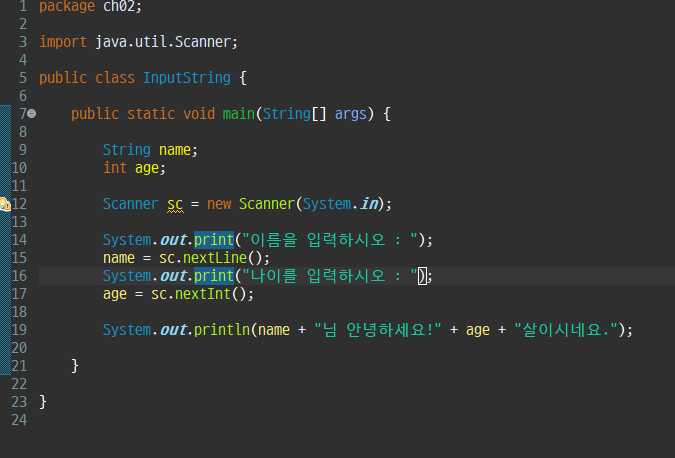
Task: Click the 'package' keyword on line 1
Action: (67, 6)
